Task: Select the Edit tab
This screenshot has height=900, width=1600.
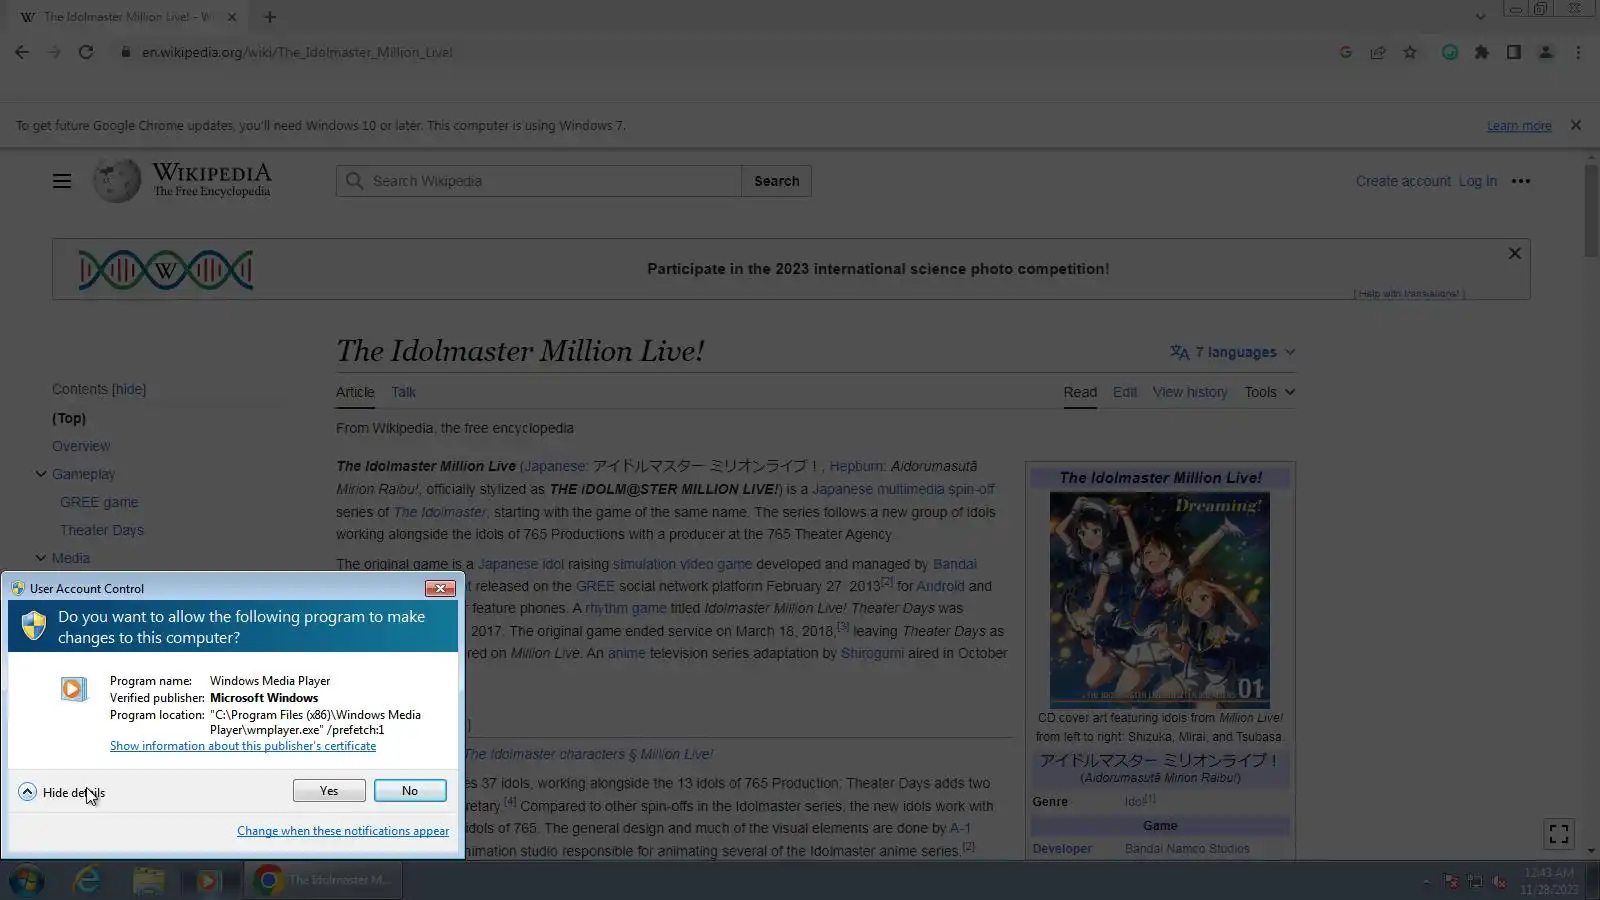Action: 1125,392
